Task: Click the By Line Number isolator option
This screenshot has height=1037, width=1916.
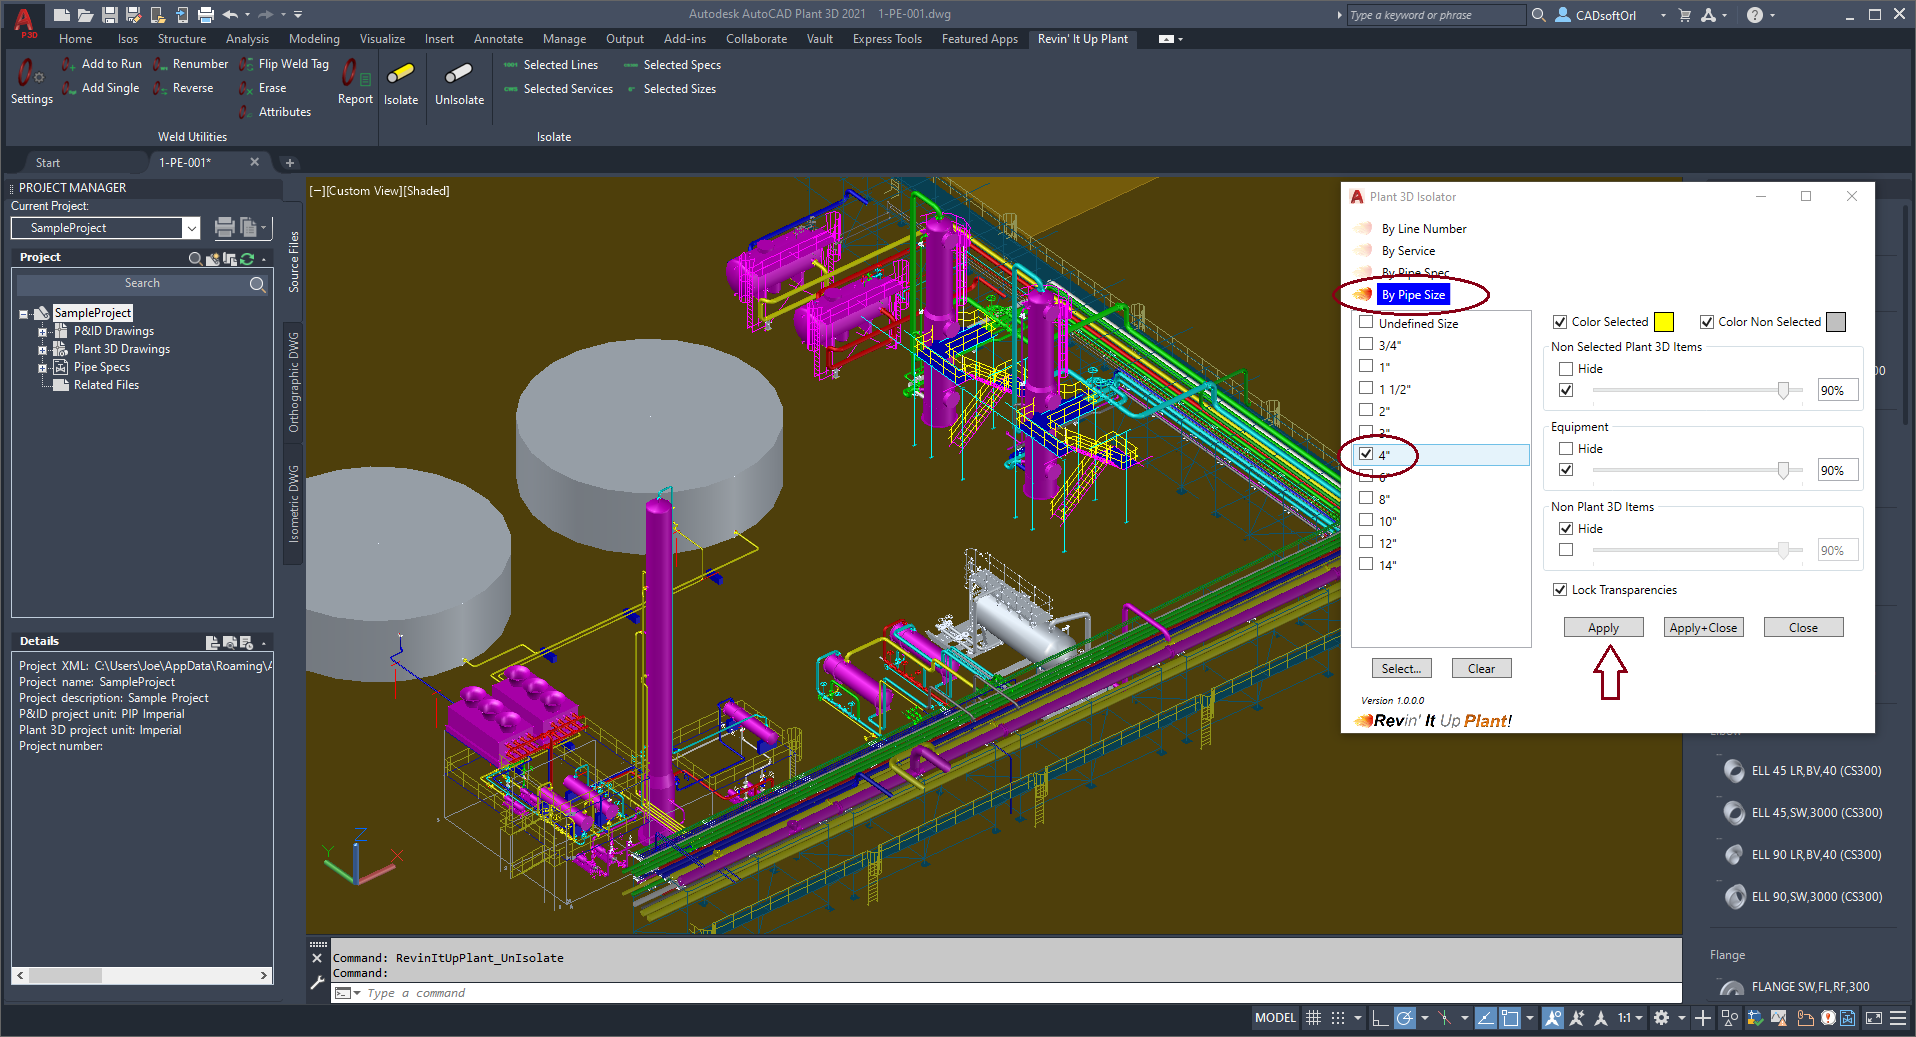Action: click(x=1423, y=229)
